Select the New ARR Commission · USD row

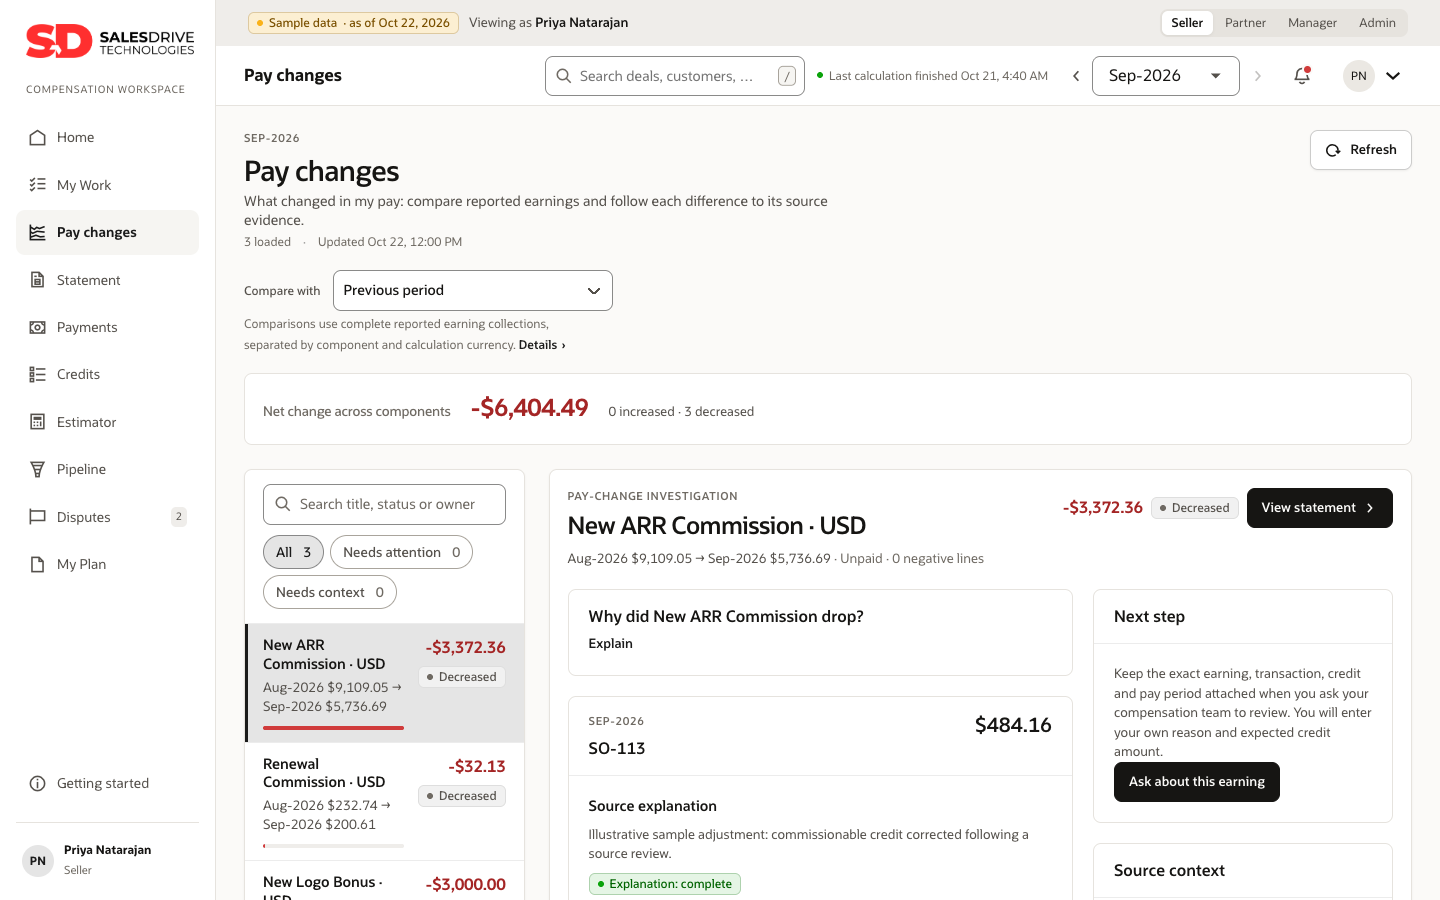pyautogui.click(x=385, y=683)
